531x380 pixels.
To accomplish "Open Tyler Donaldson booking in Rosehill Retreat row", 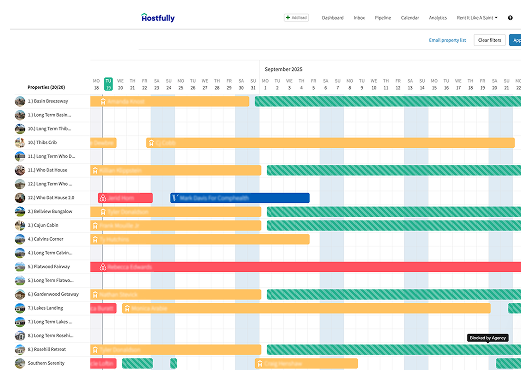I will [x=175, y=350].
